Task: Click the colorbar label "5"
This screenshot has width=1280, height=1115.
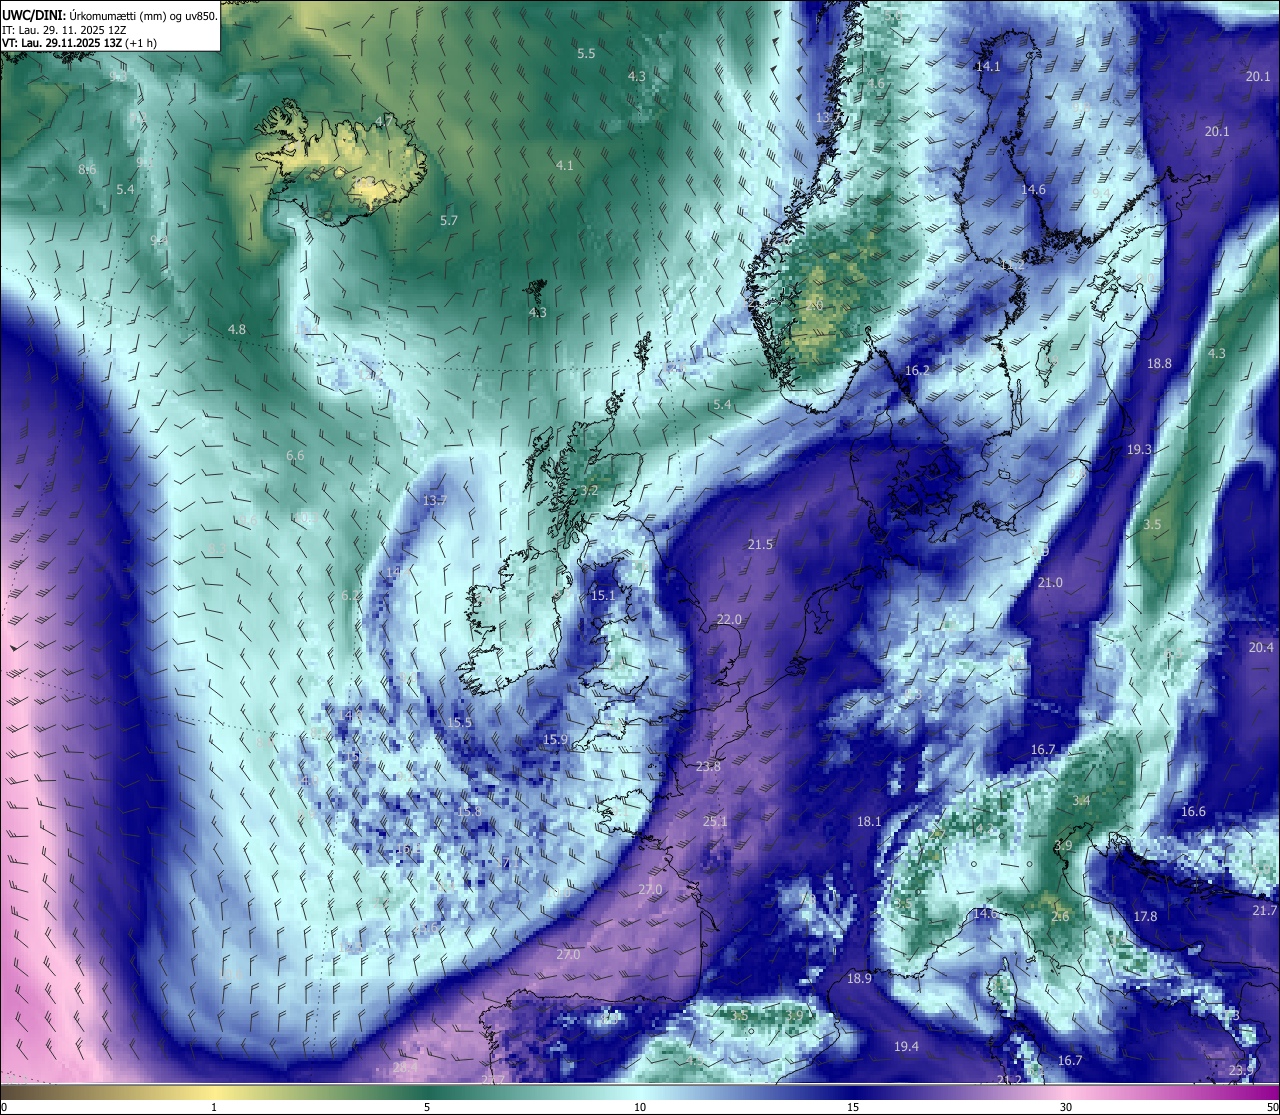Action: [x=427, y=1106]
